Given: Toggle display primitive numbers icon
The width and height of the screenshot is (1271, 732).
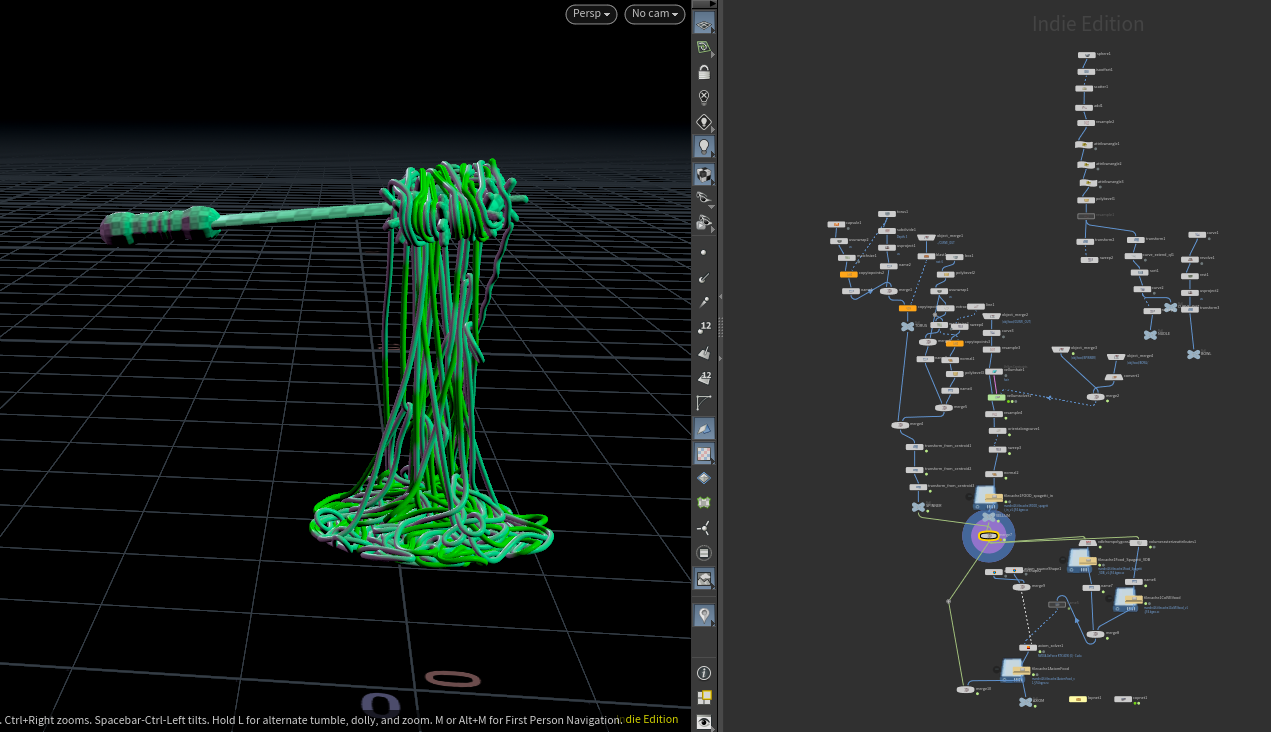Looking at the screenshot, I should point(704,378).
